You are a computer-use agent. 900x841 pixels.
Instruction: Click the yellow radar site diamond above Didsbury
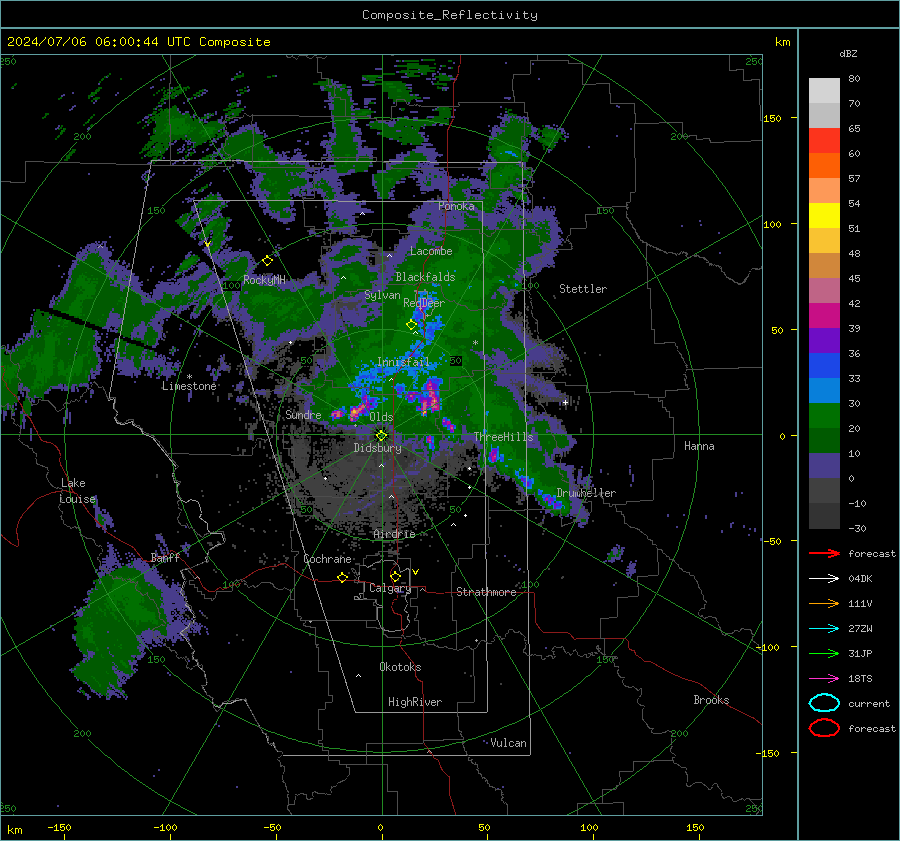tap(381, 436)
